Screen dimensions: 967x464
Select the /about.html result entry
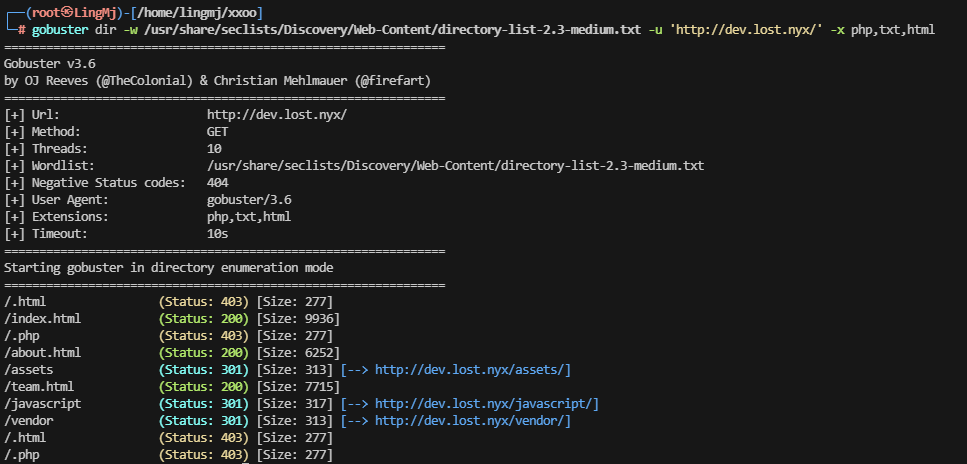[43, 353]
